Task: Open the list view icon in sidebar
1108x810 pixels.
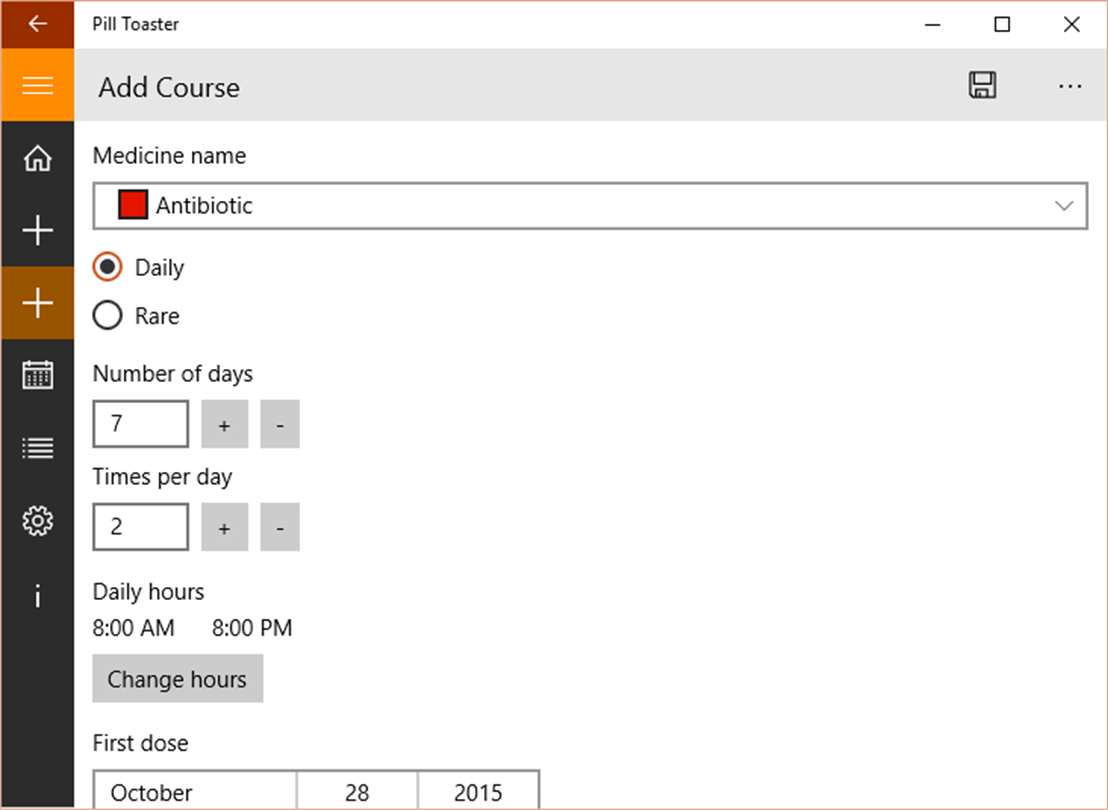Action: click(37, 448)
